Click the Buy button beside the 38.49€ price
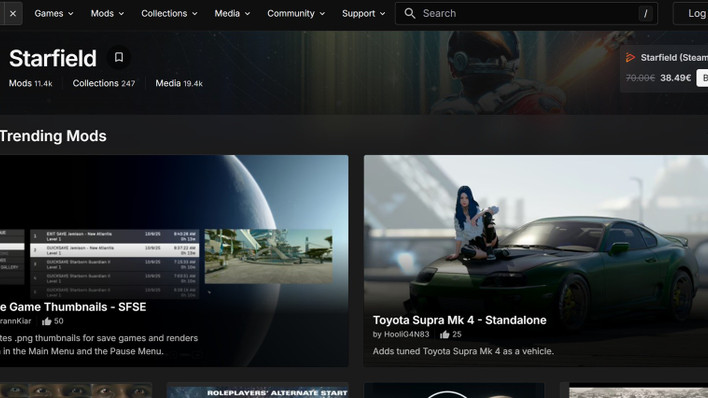 point(702,78)
